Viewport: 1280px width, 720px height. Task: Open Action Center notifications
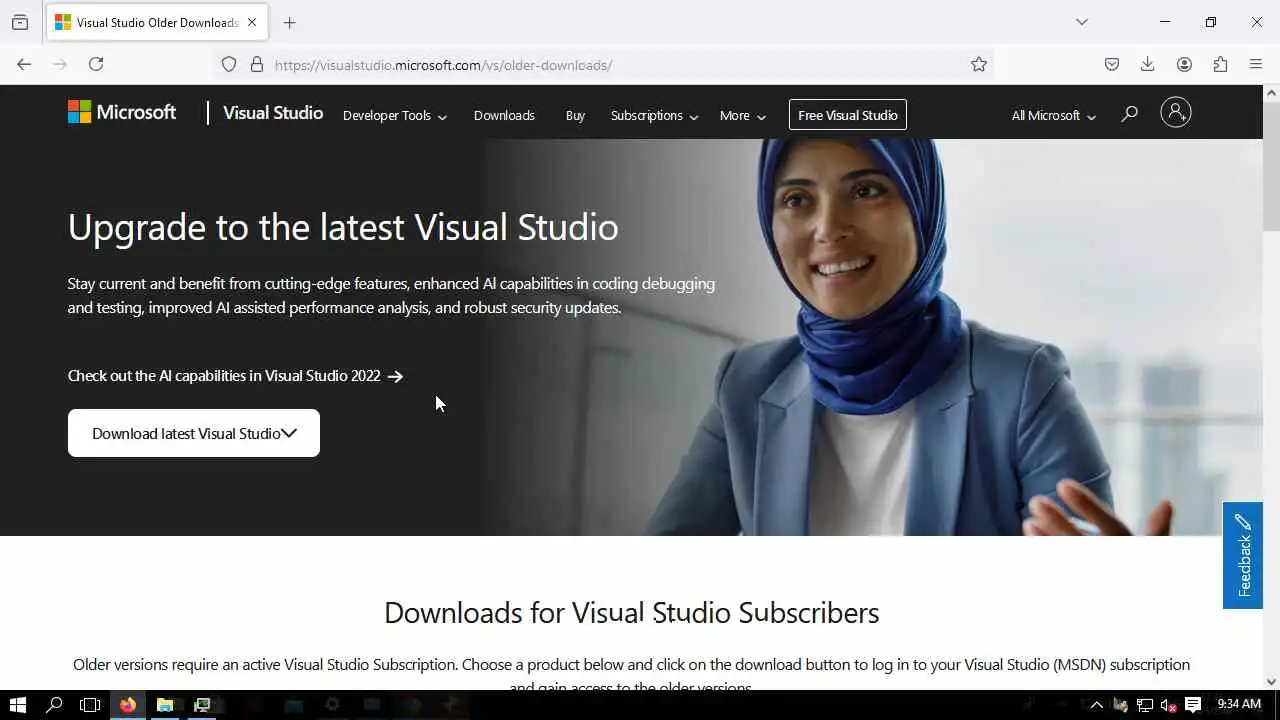point(1193,705)
